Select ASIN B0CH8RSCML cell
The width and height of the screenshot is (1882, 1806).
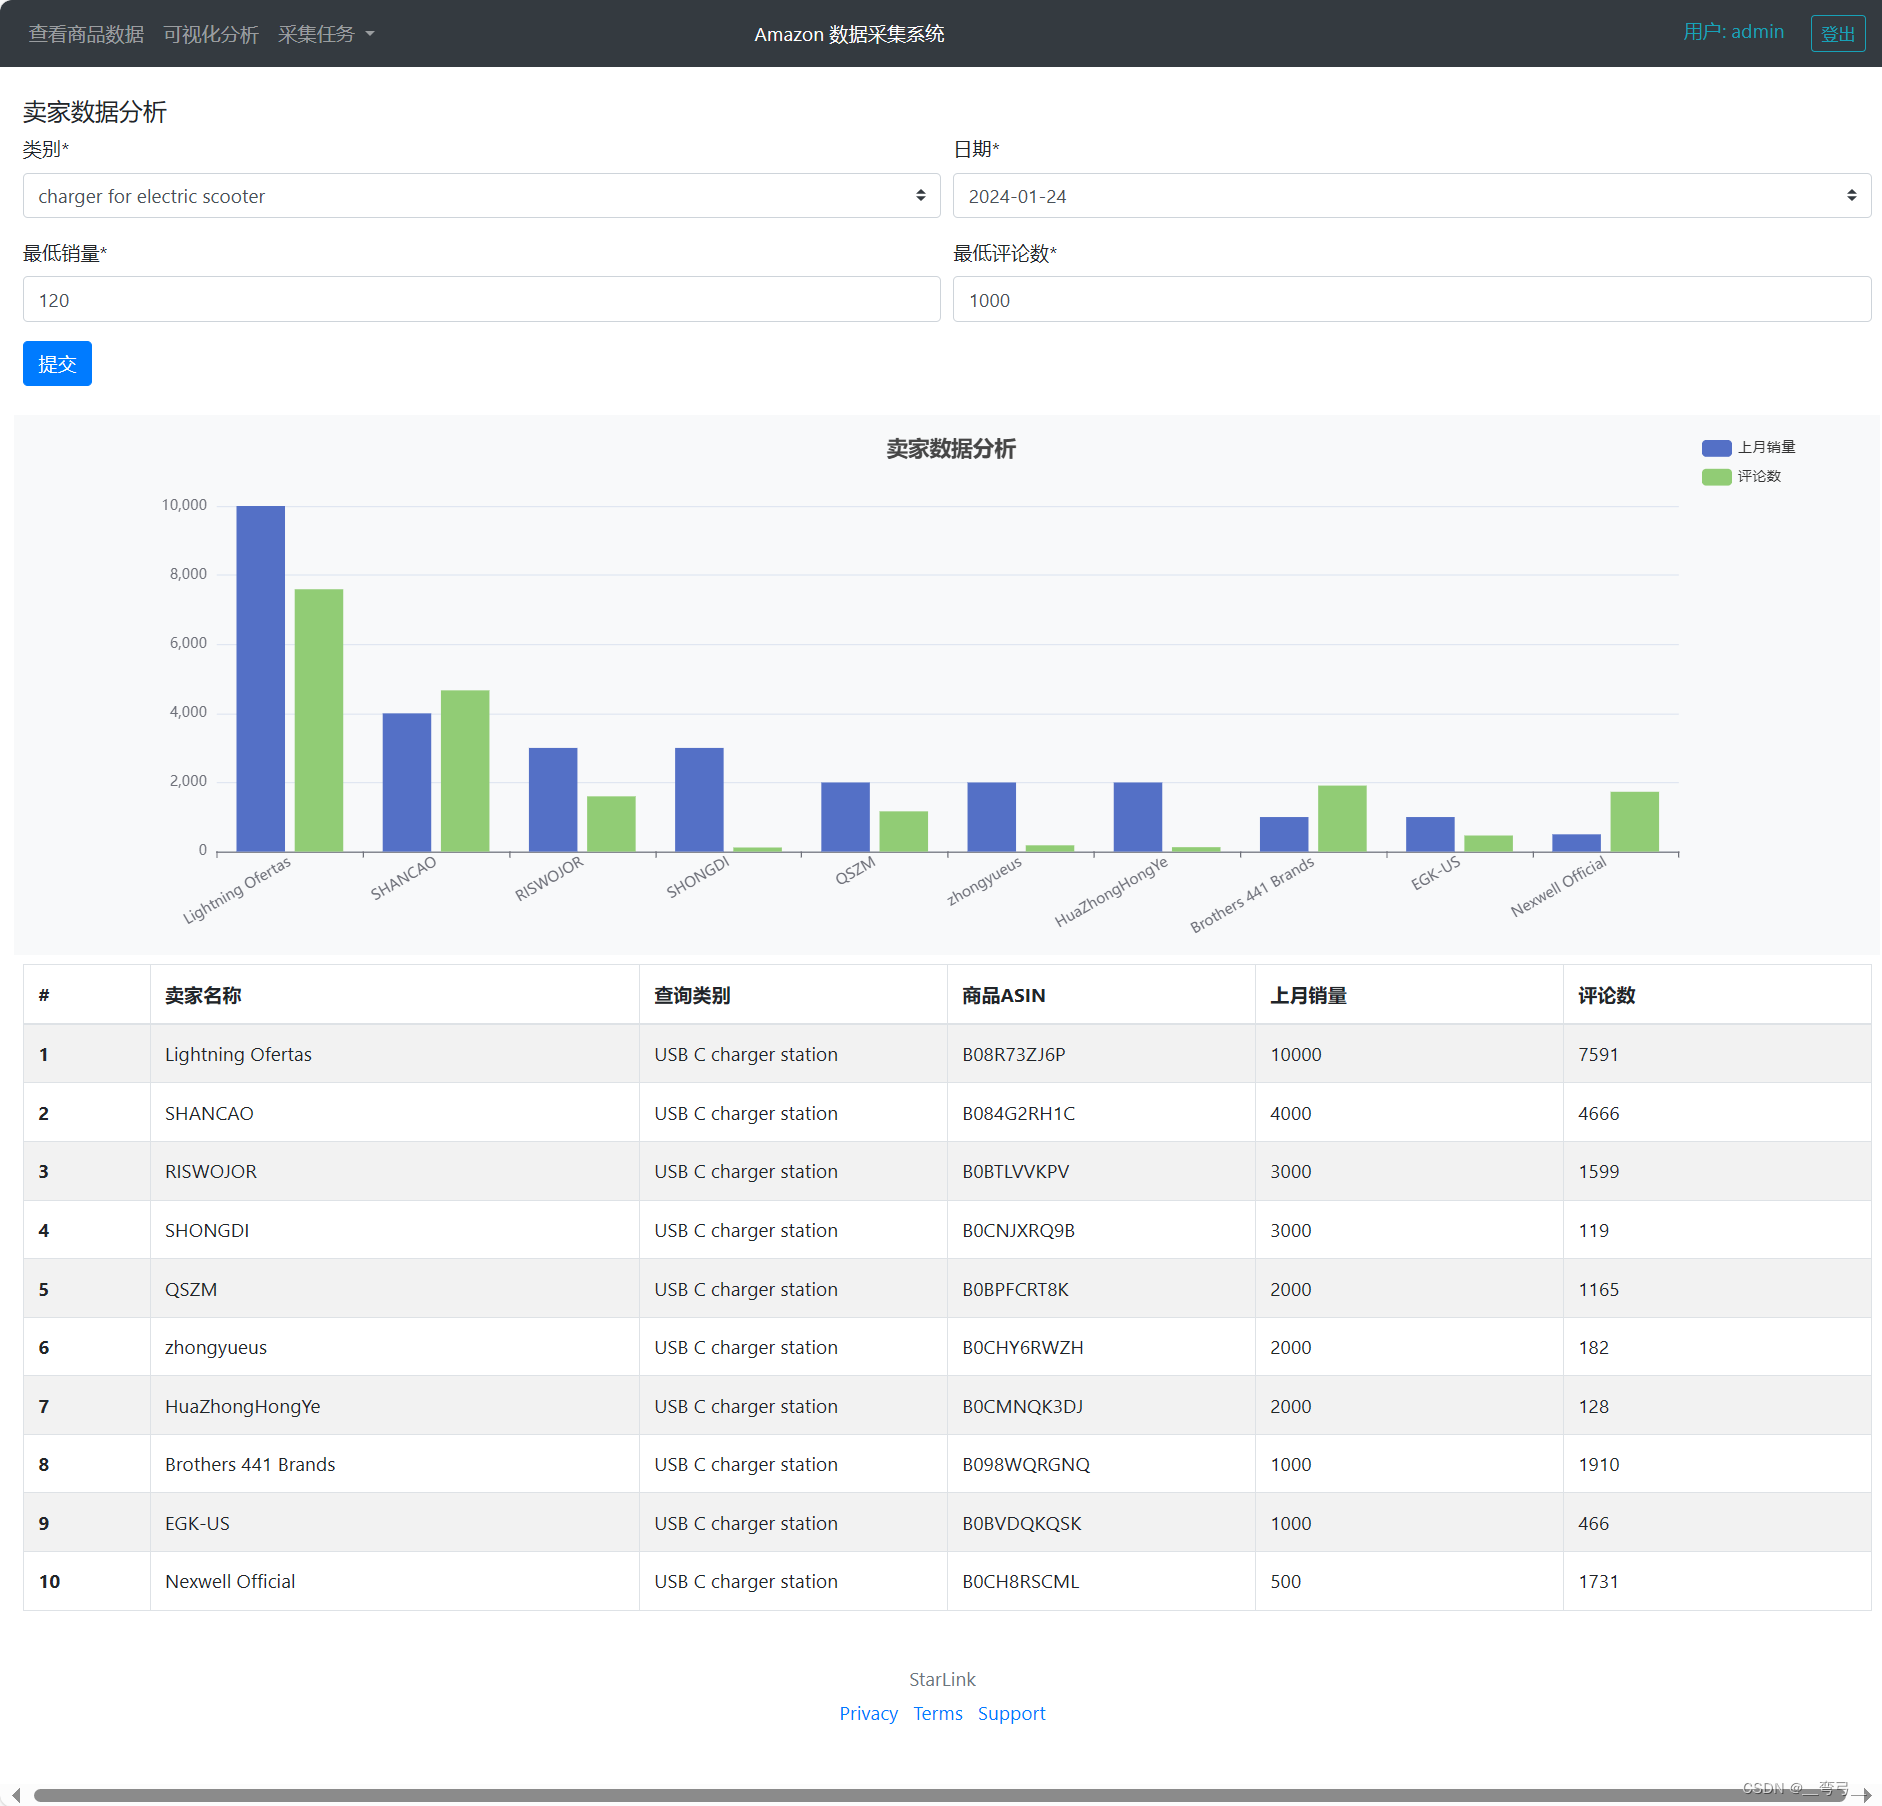point(1101,1581)
